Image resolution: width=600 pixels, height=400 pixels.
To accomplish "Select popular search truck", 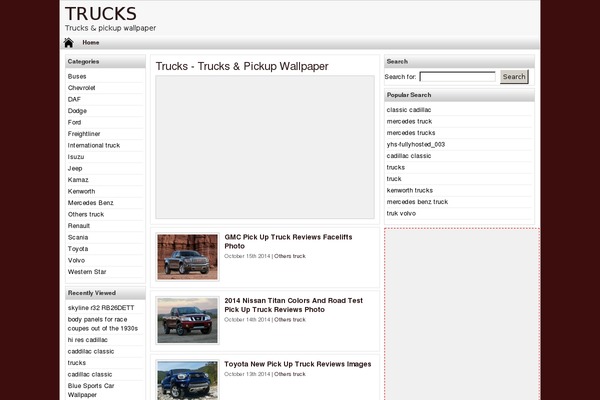I will point(394,179).
